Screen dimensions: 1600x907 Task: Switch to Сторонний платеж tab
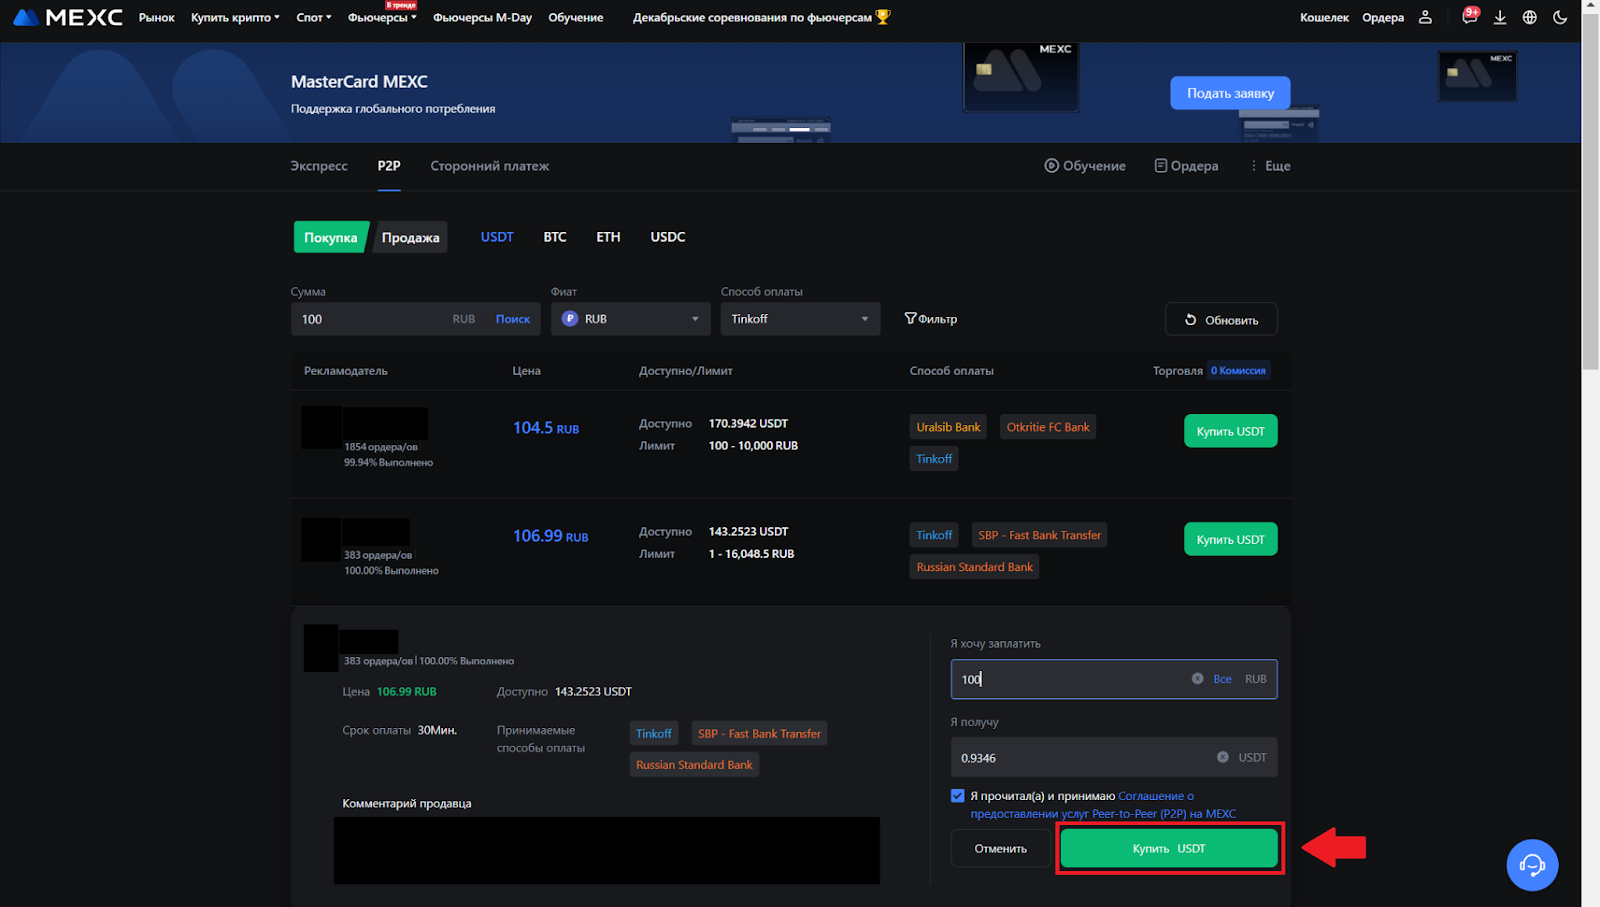[490, 166]
